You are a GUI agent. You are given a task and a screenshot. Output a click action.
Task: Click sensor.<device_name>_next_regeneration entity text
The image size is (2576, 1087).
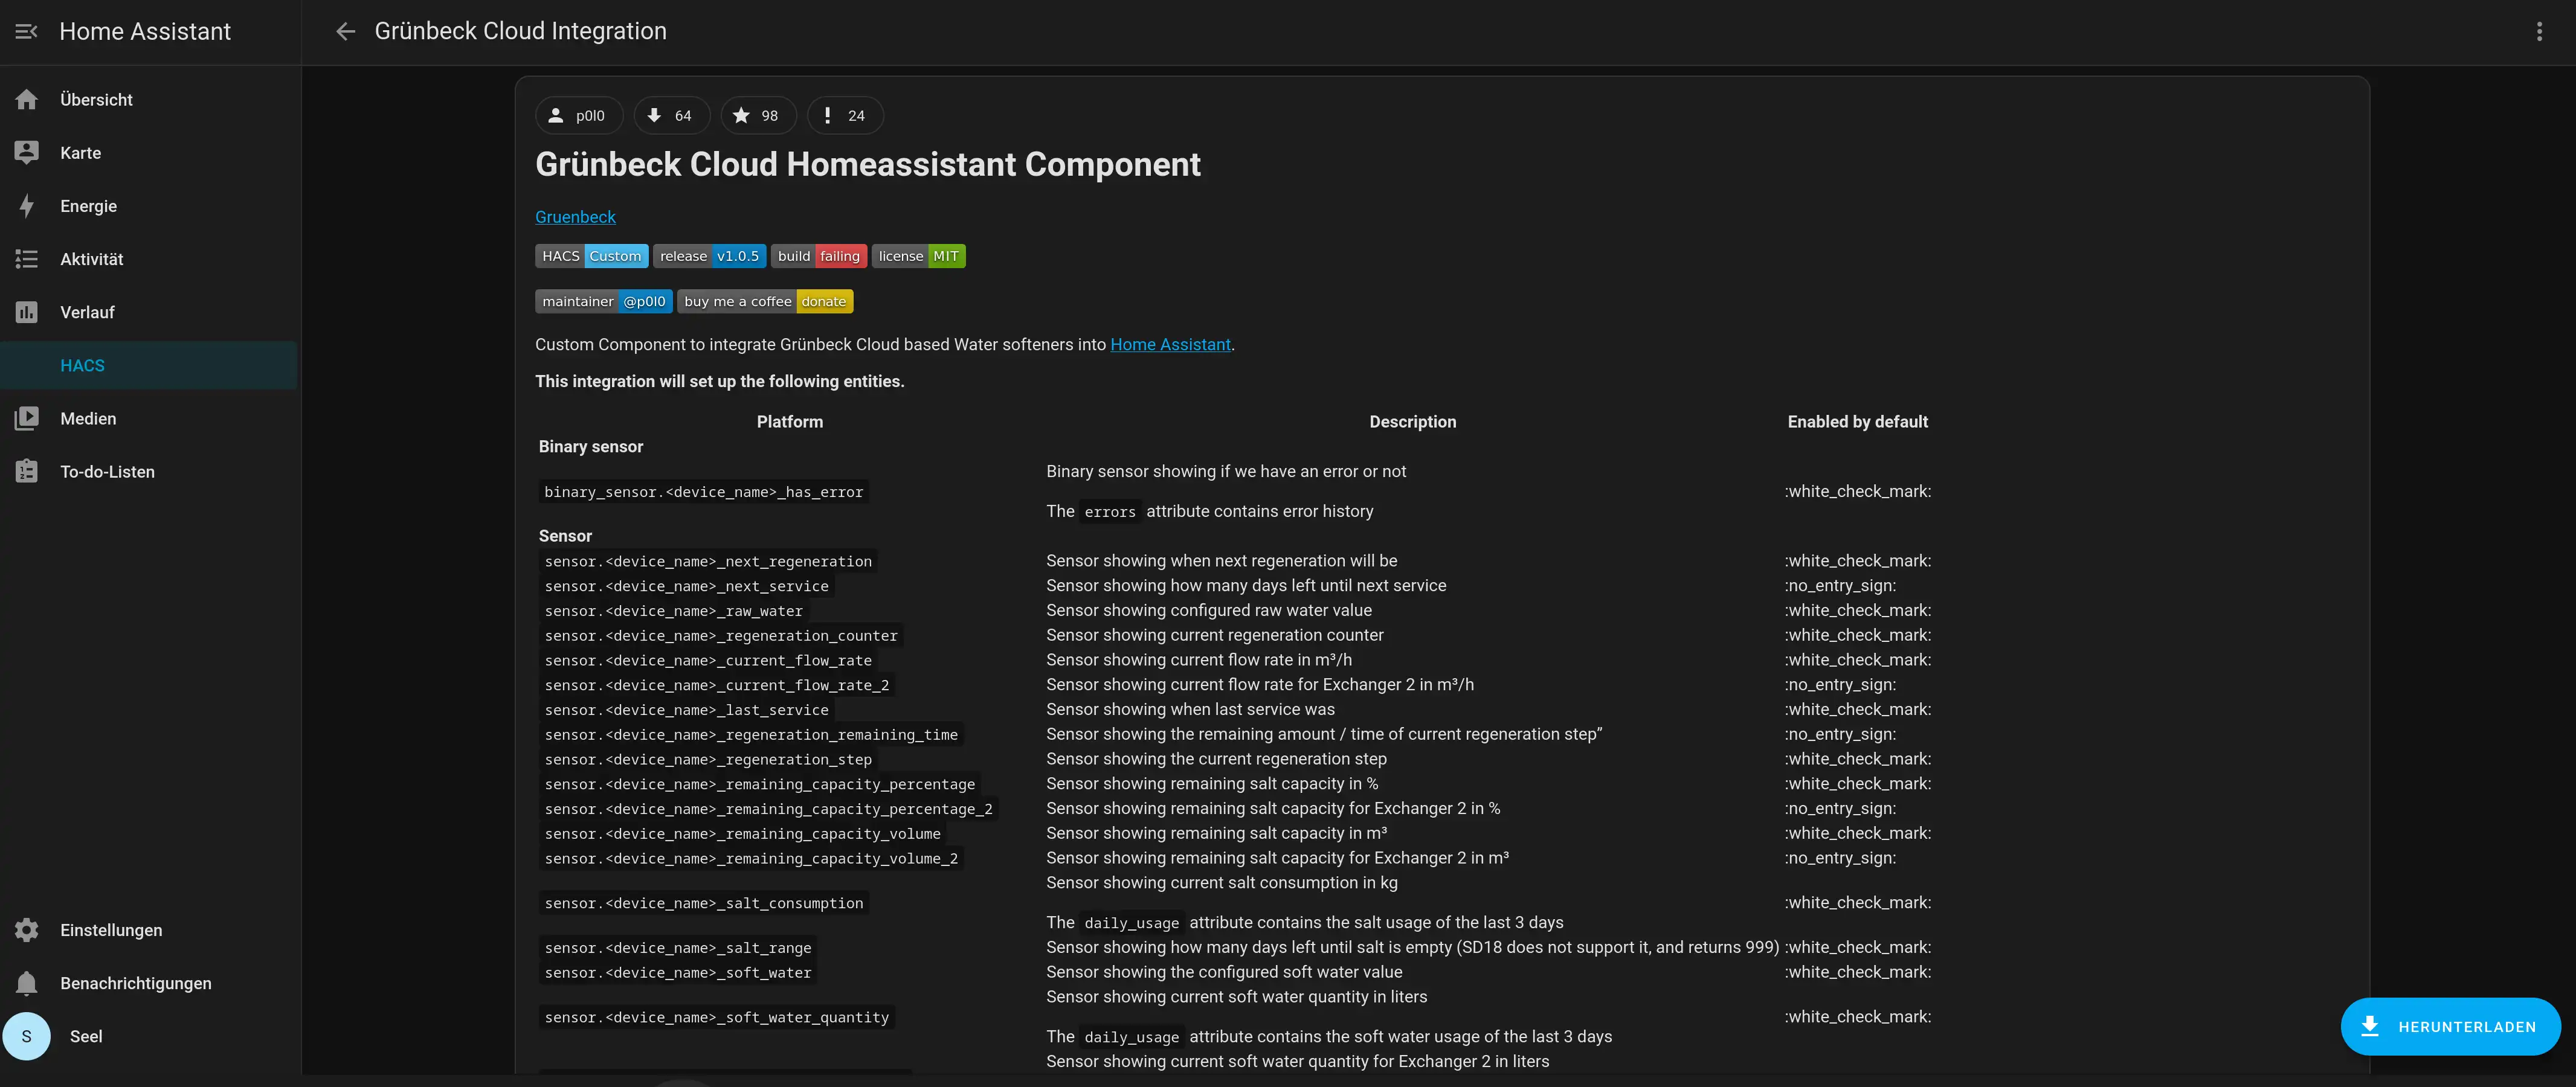coord(708,562)
